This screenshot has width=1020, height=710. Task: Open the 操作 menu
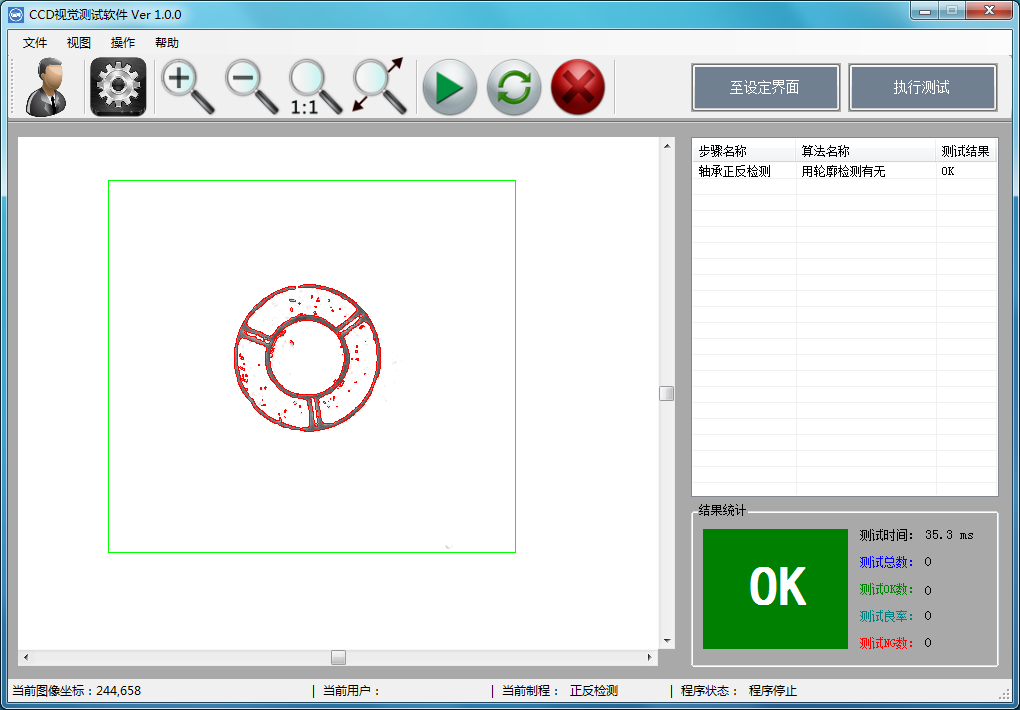tap(123, 43)
